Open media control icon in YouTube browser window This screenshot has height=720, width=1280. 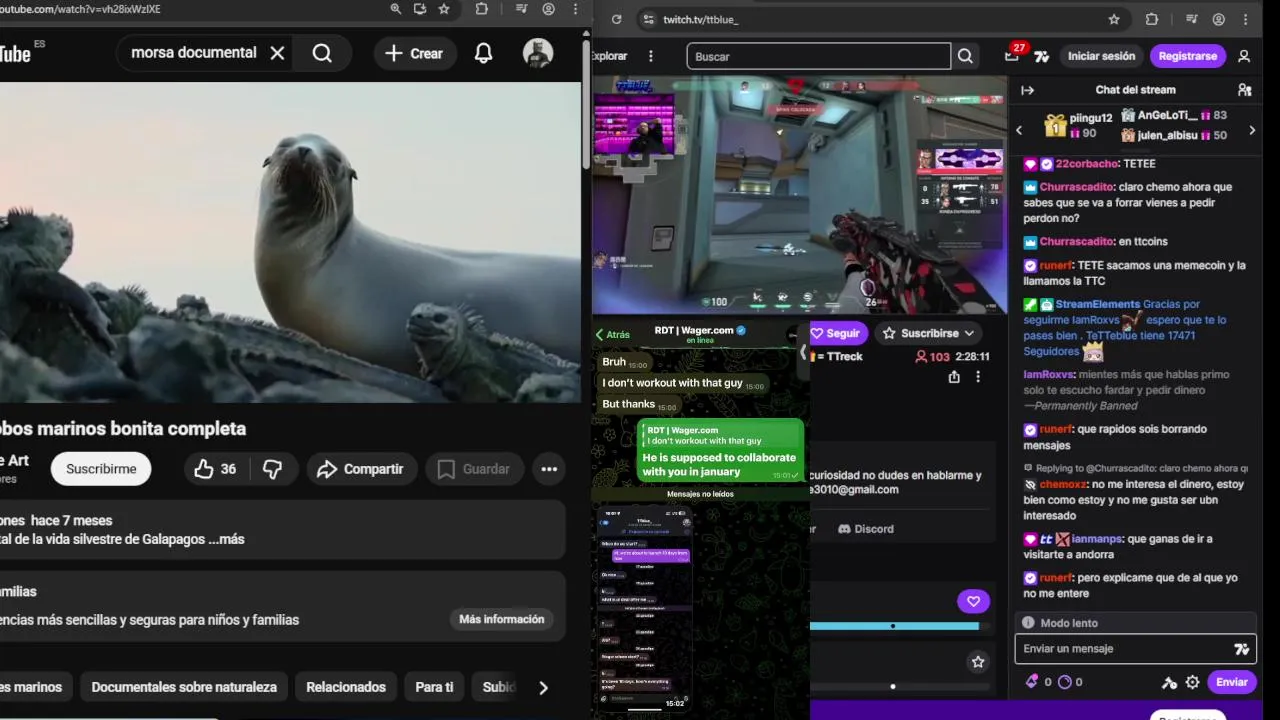pos(521,9)
